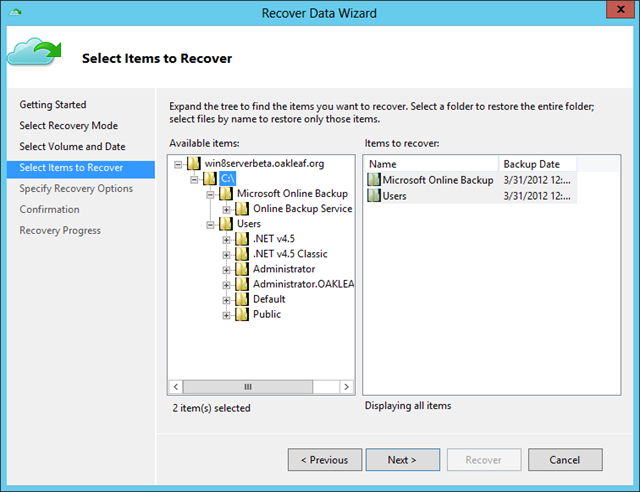Viewport: 640px width, 492px height.
Task: Cancel the Recover Data Wizard
Action: point(565,460)
